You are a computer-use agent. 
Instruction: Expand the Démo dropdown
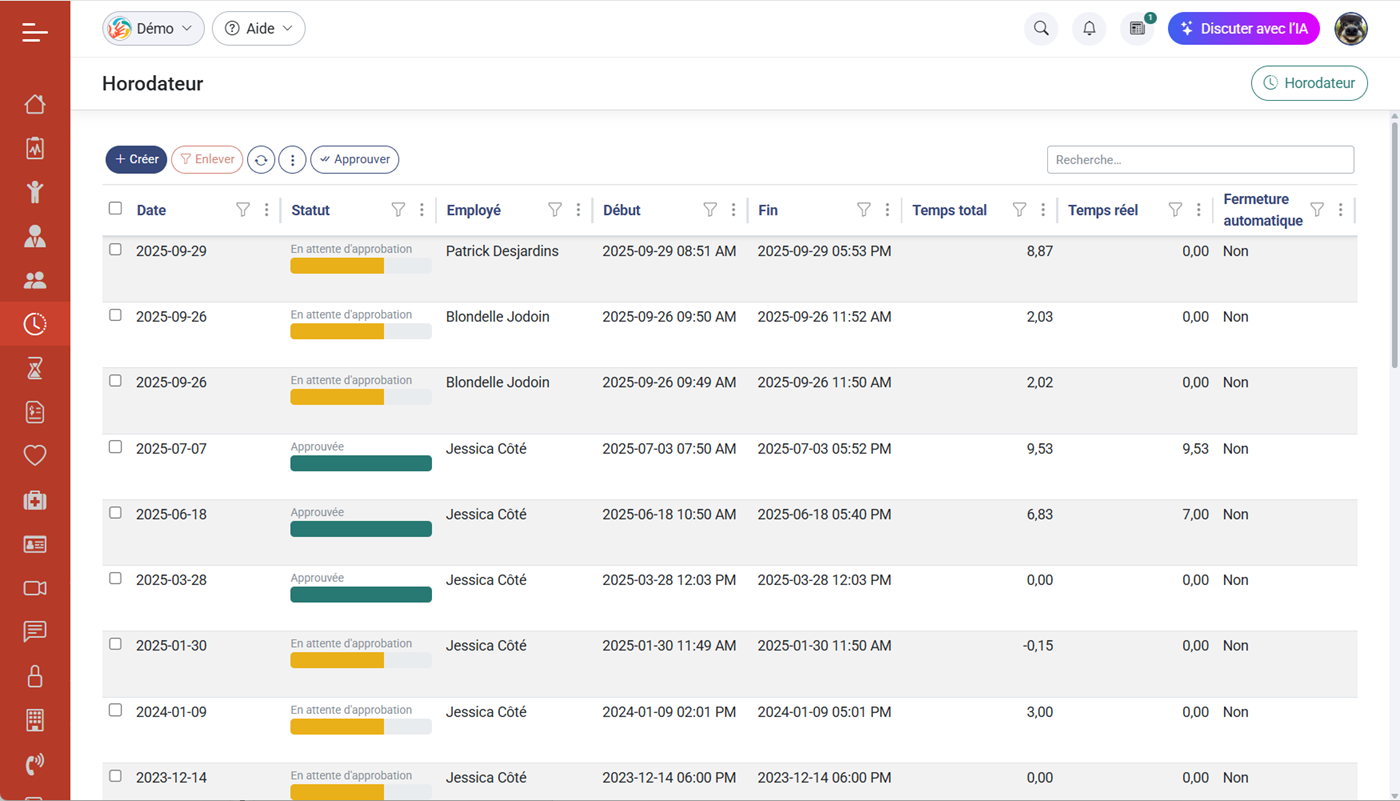(x=153, y=29)
